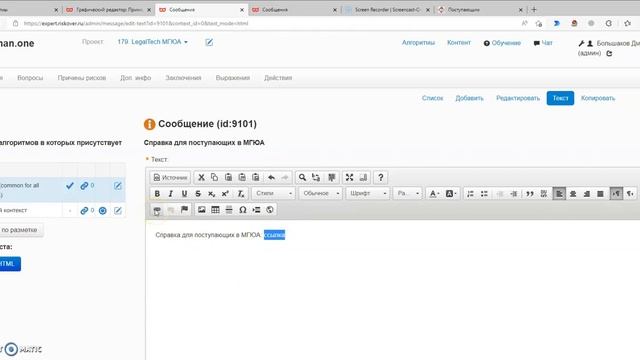Click the Добавить link
The width and height of the screenshot is (640, 360).
tap(469, 98)
